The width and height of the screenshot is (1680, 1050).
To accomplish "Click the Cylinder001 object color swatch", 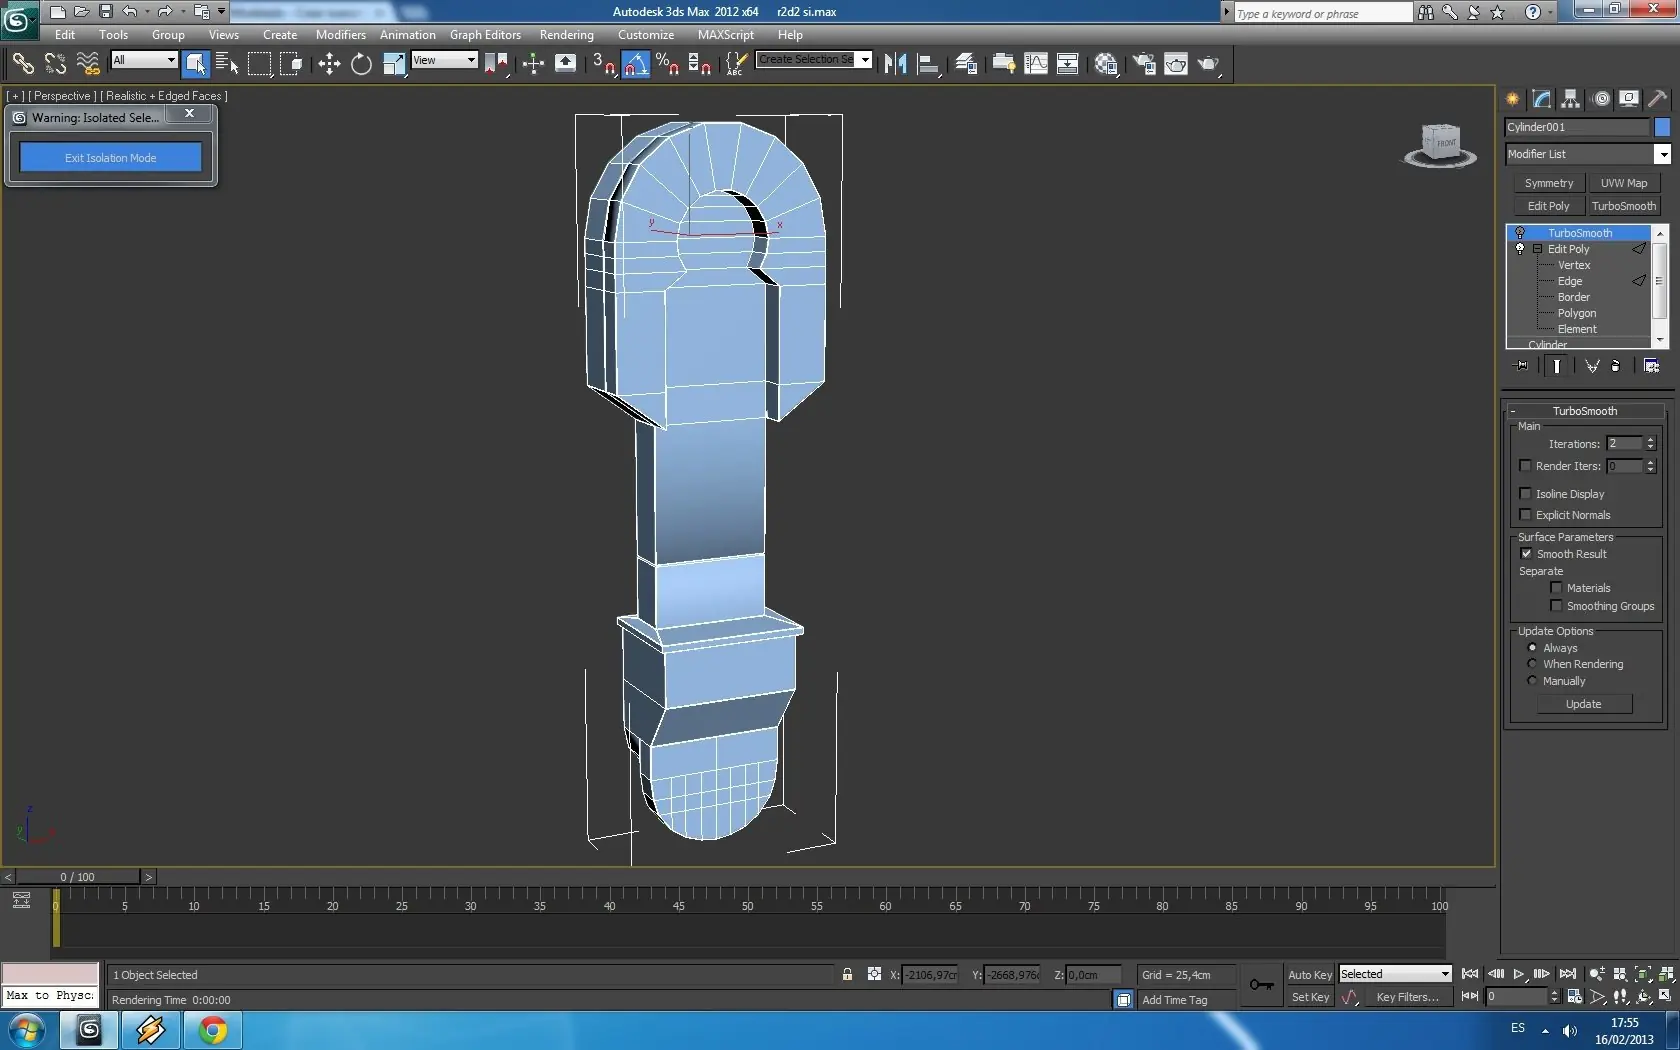I will point(1662,127).
